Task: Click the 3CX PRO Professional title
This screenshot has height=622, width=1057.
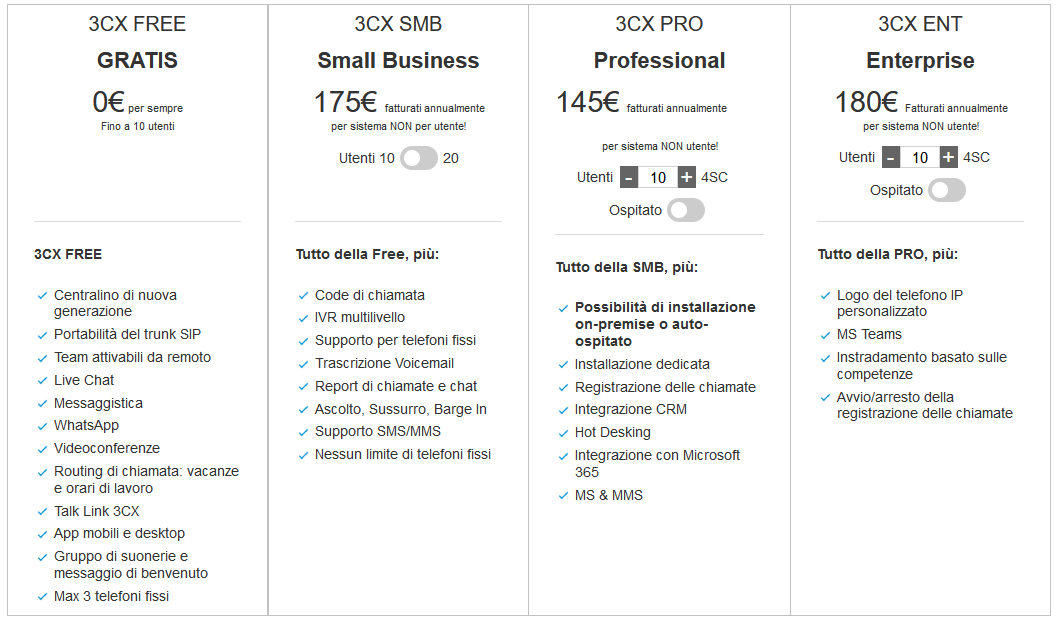Action: point(659,60)
